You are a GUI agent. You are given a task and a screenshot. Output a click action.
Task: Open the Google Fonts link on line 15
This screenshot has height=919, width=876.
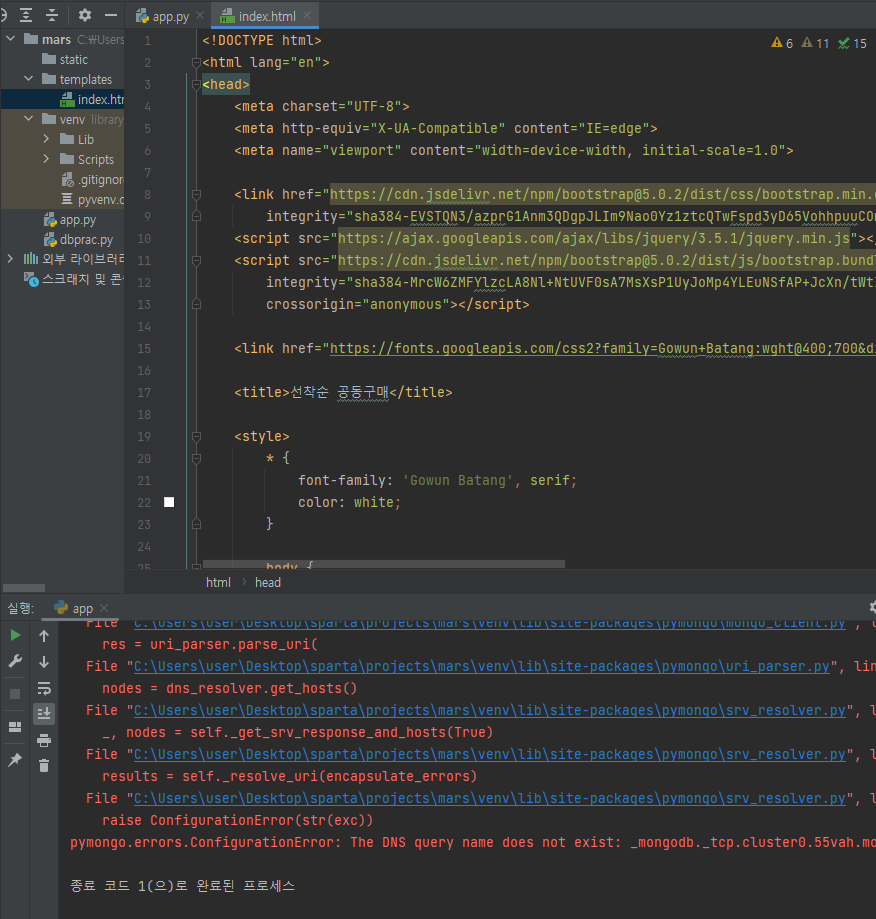point(602,348)
